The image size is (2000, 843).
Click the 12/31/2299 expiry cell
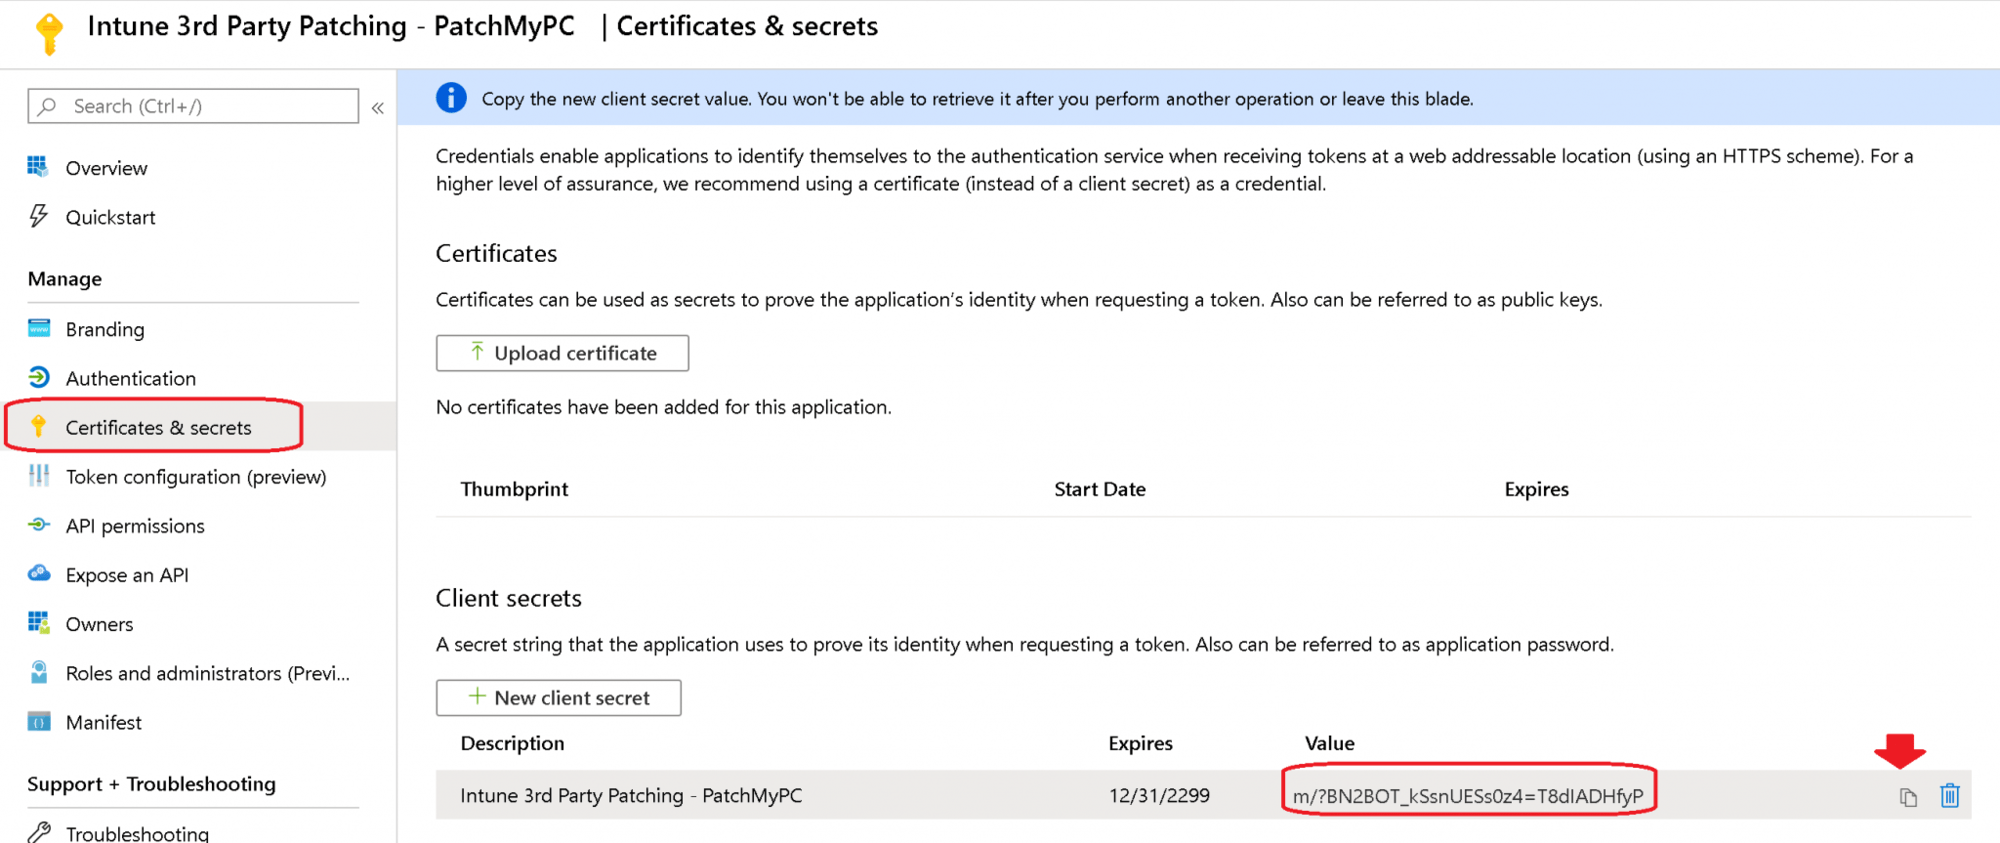(1159, 795)
